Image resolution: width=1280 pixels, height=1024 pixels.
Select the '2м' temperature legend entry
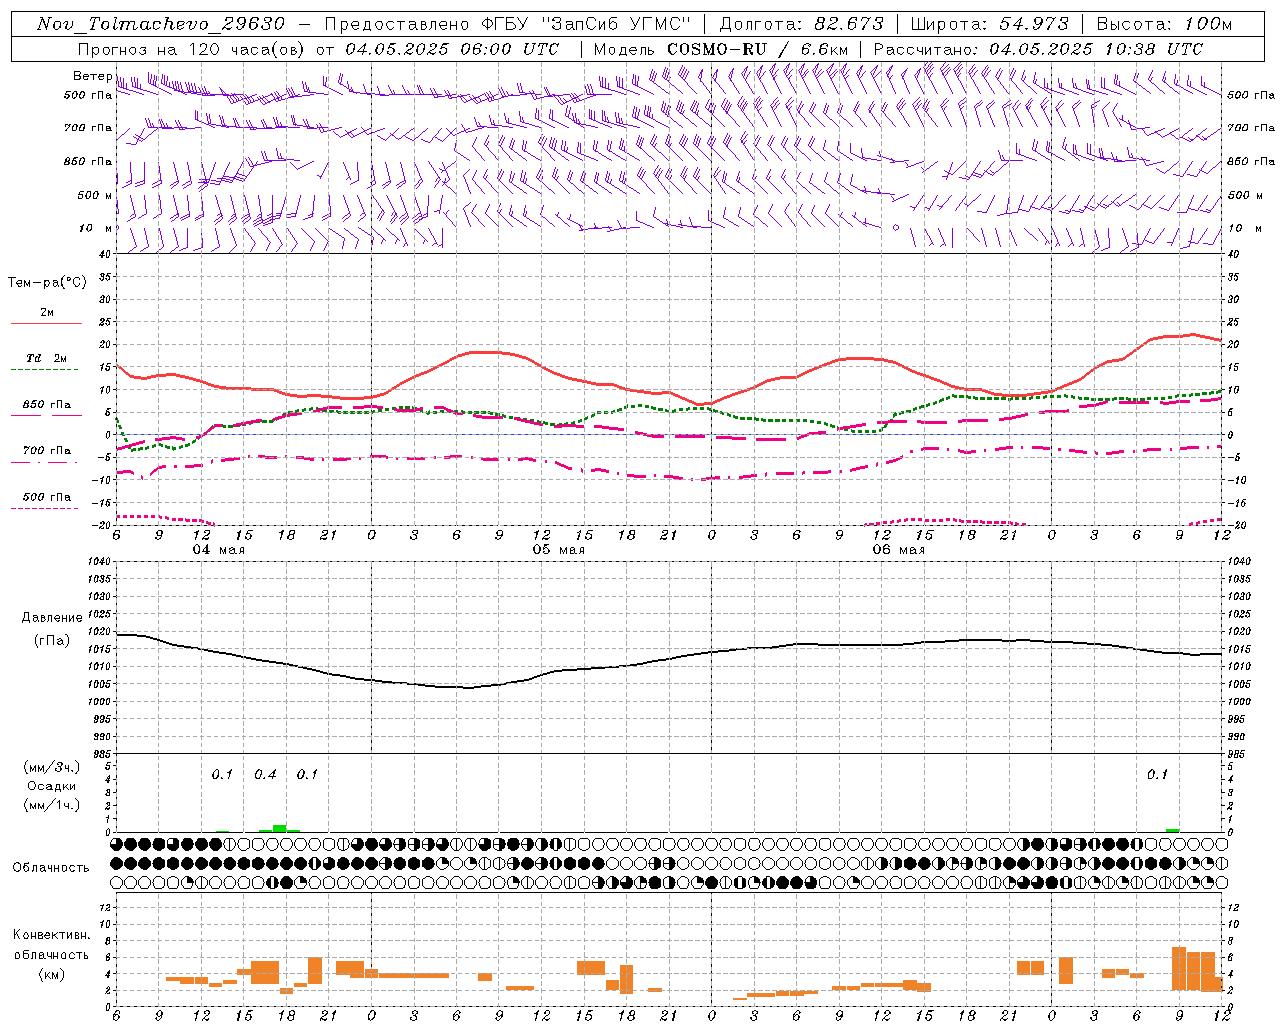click(46, 312)
